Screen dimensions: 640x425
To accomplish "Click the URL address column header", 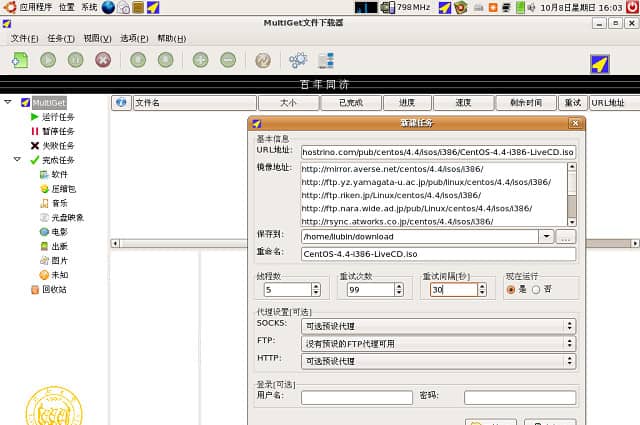I will (614, 103).
